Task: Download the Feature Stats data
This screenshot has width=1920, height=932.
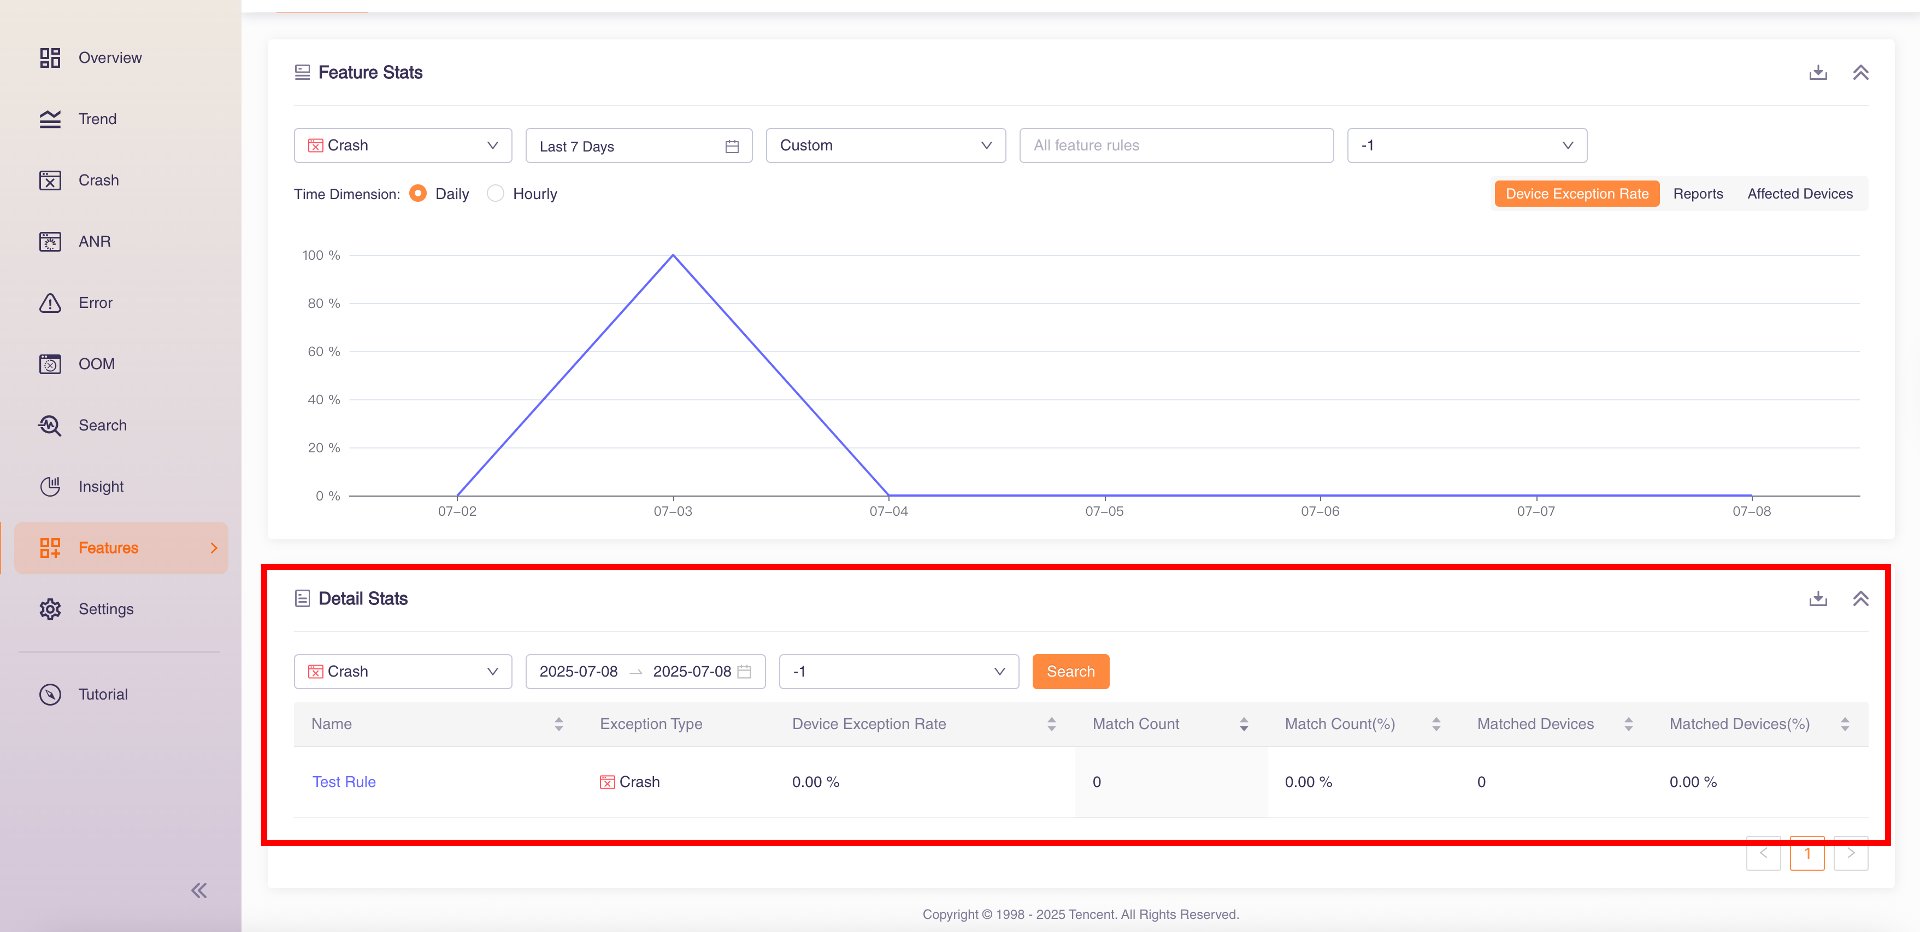Action: point(1818,73)
